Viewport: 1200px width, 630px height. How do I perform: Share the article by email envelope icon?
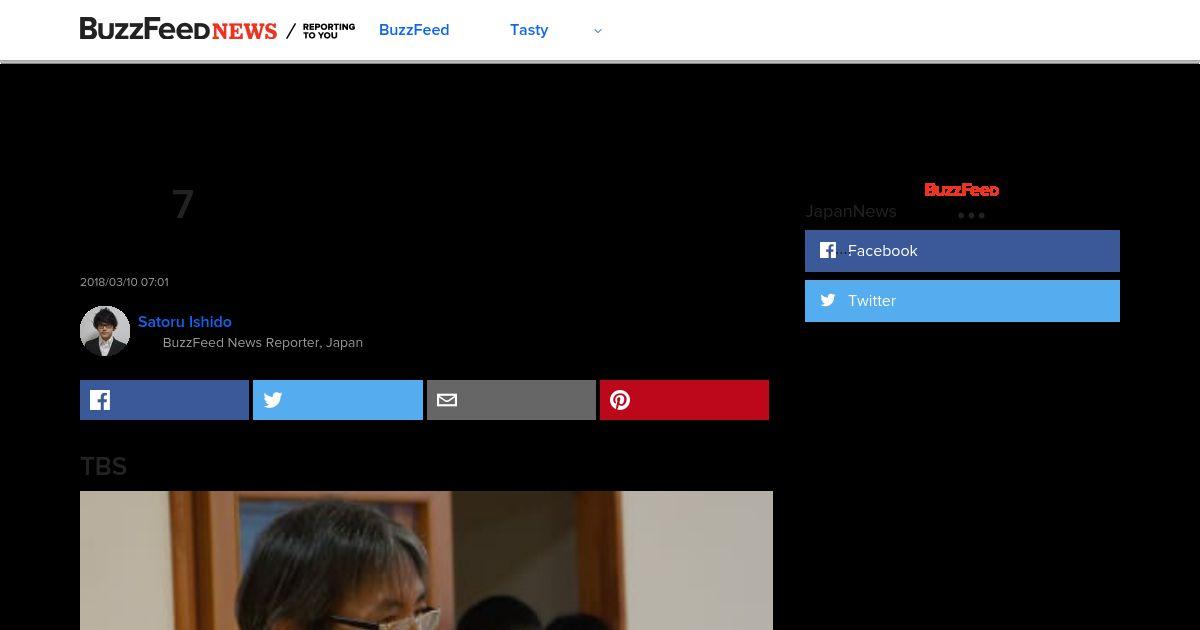click(x=511, y=400)
